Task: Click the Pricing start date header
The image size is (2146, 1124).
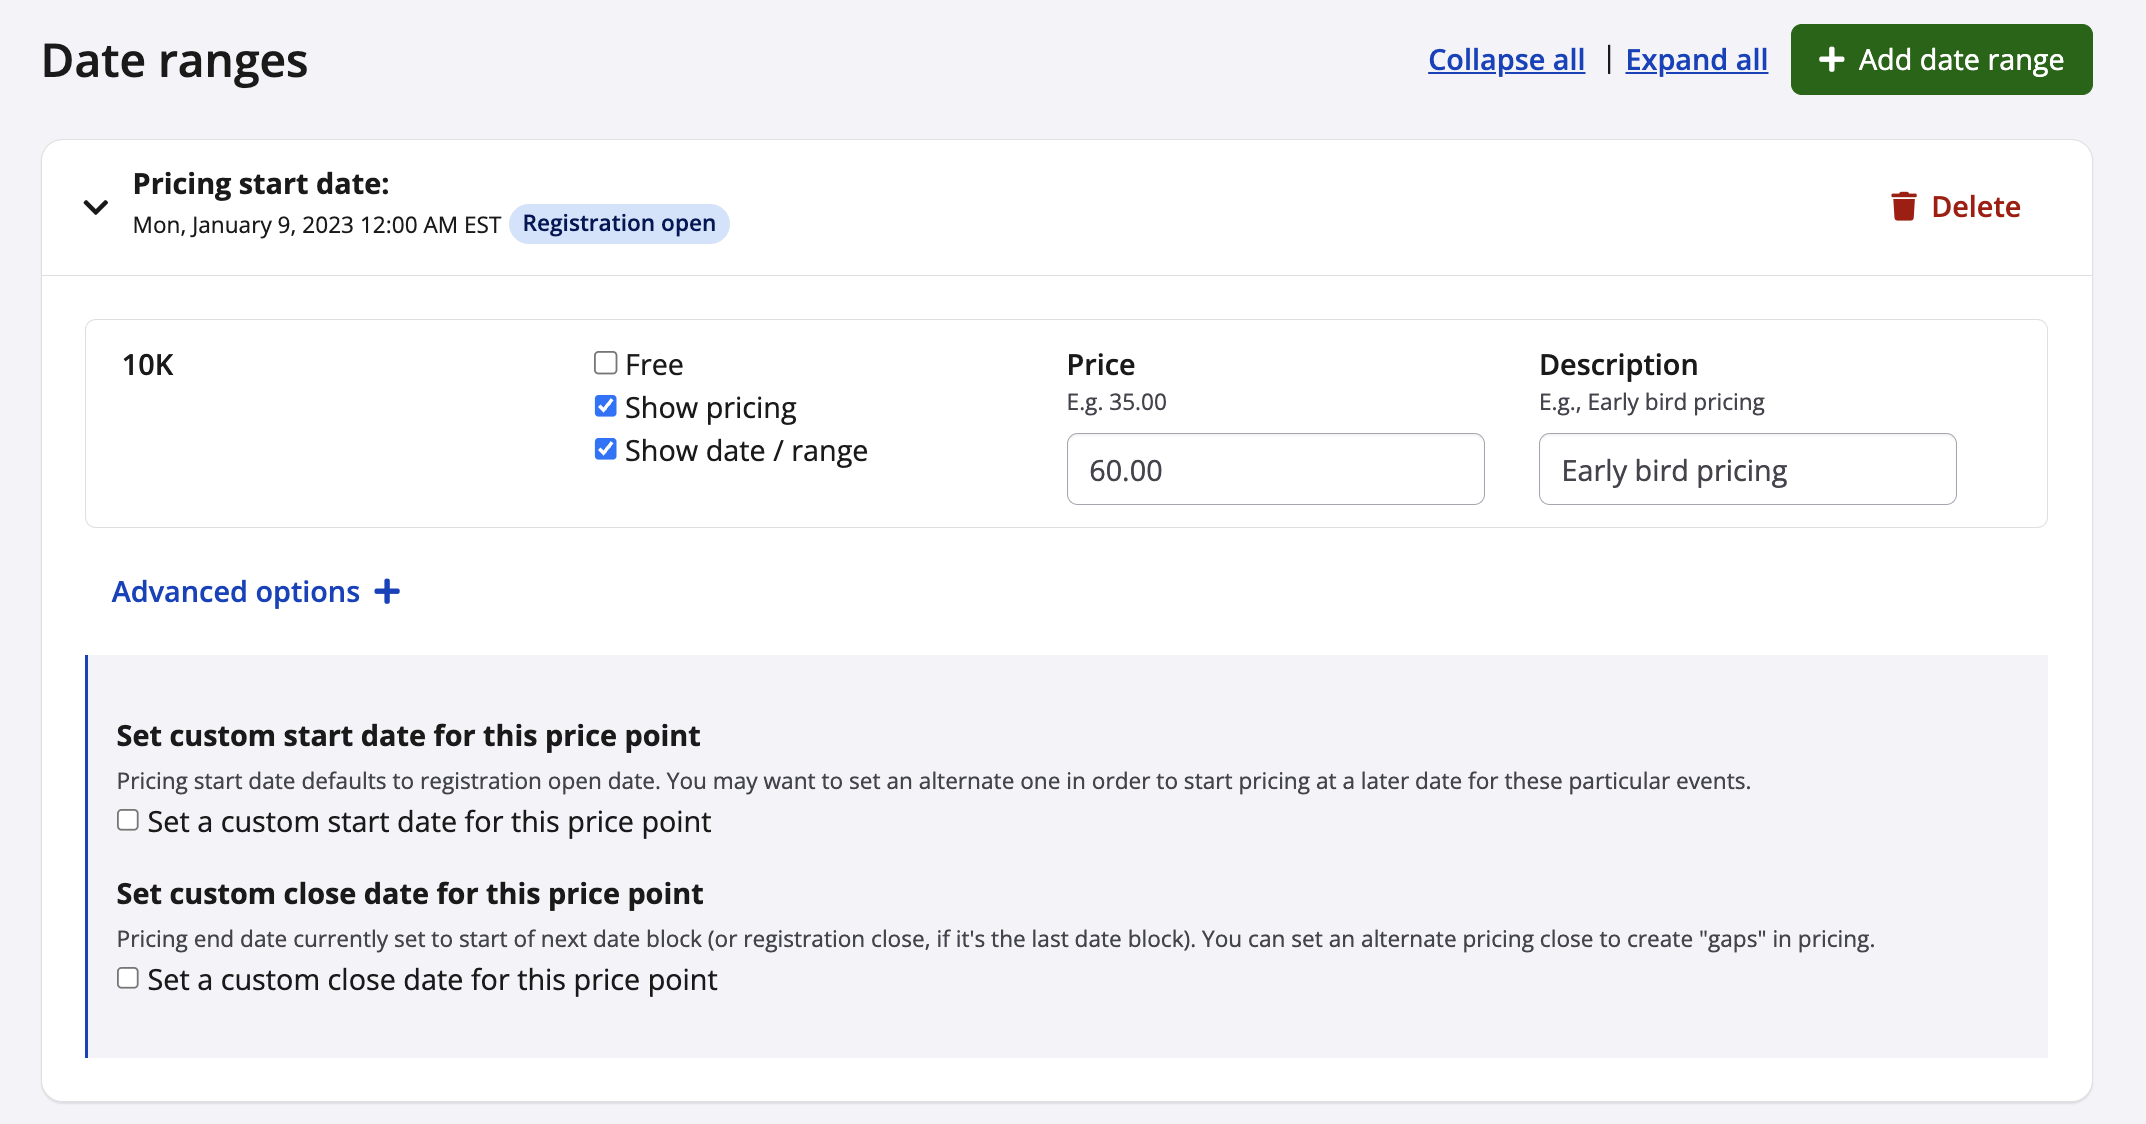Action: click(261, 184)
